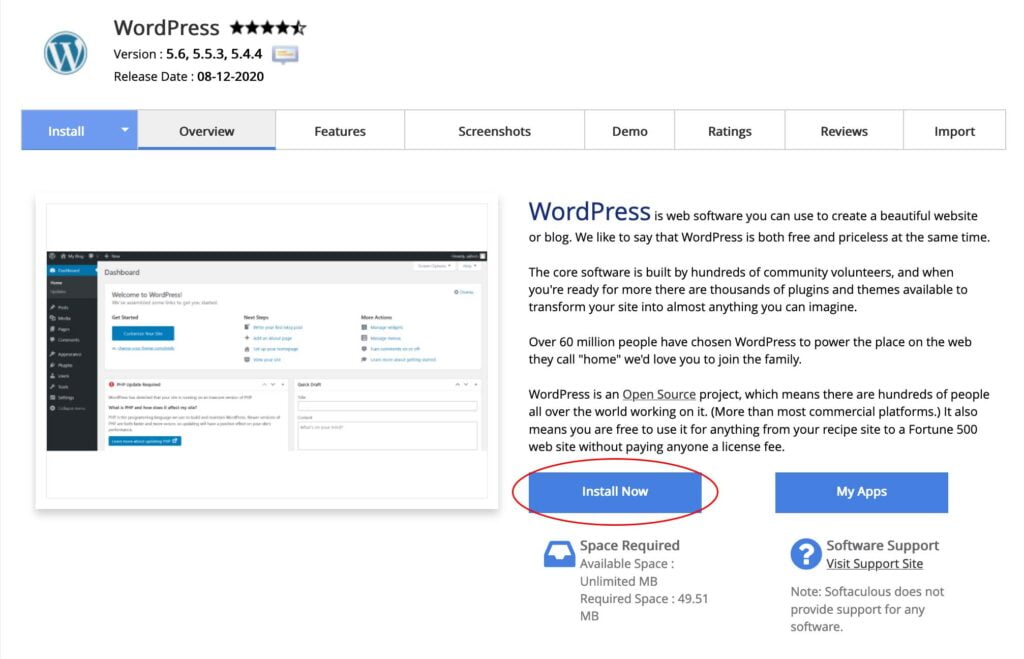The image size is (1024, 659).
Task: Click the WordPress logo icon
Action: pyautogui.click(x=65, y=53)
